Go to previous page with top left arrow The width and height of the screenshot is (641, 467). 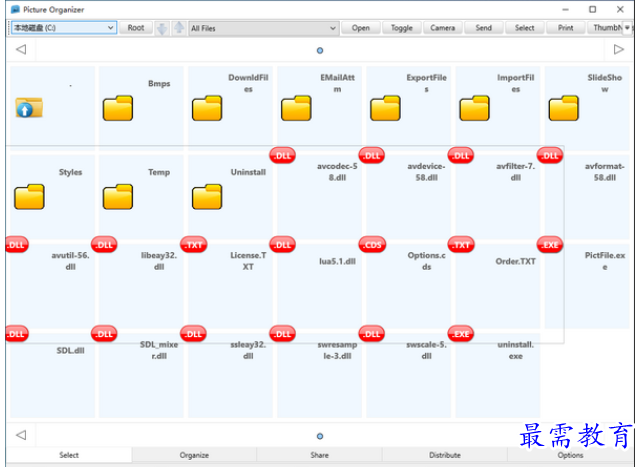pos(21,49)
